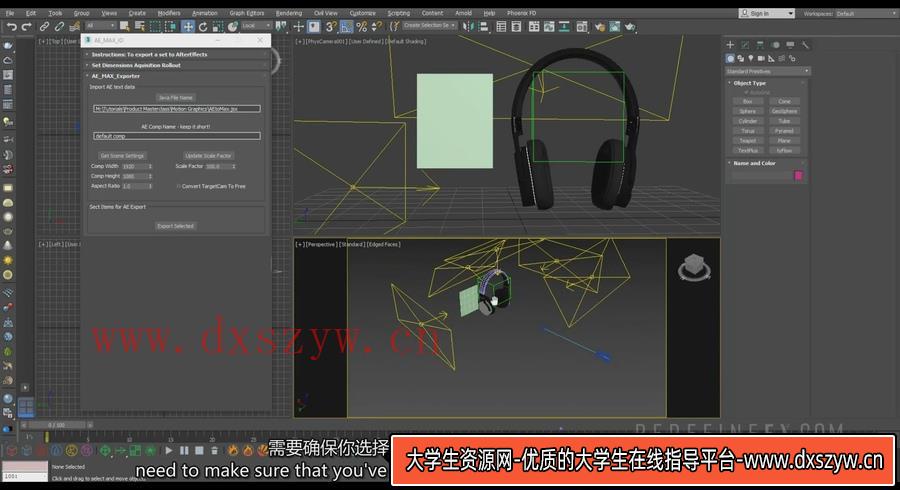Click the Undo arrow in the main toolbar
900x490 pixels.
(x=11, y=26)
